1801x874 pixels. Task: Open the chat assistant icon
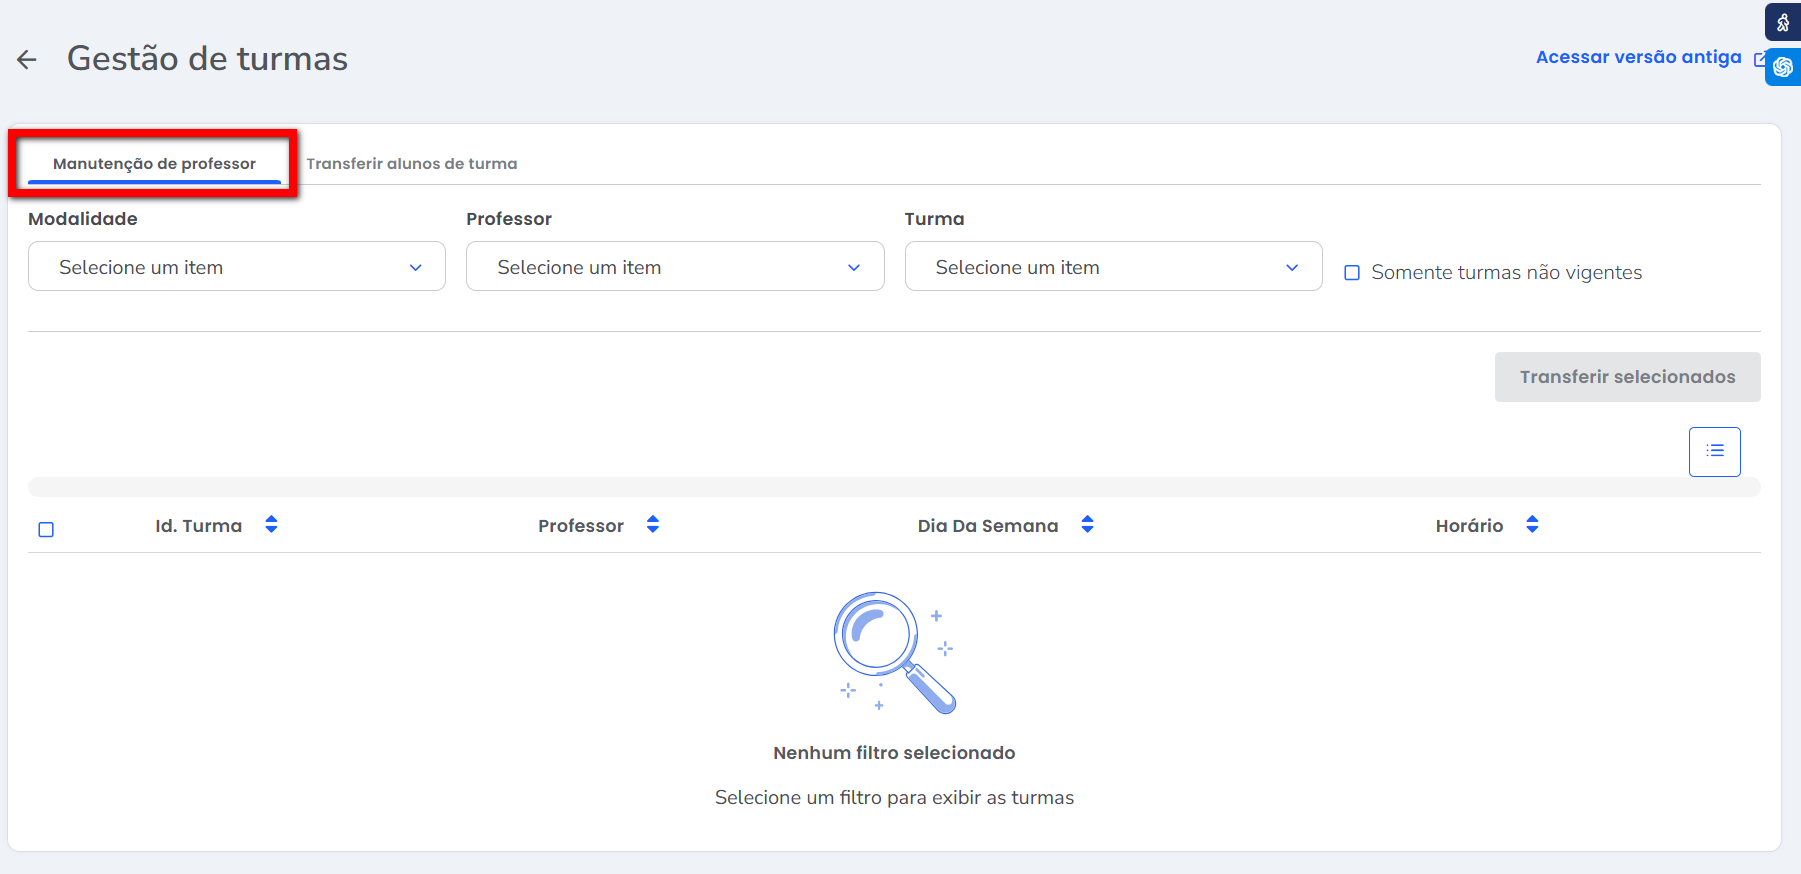click(x=1783, y=67)
